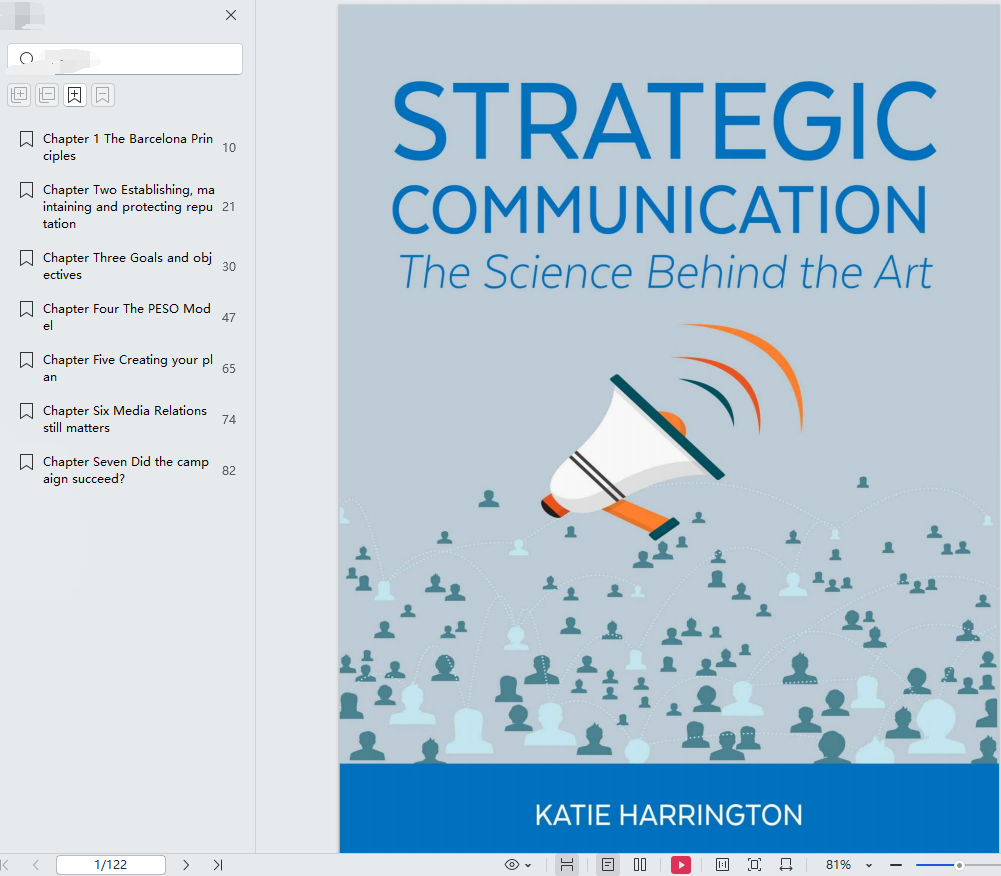The height and width of the screenshot is (876, 1001).
Task: Click page number 65 of Chapter Five
Action: pos(229,368)
